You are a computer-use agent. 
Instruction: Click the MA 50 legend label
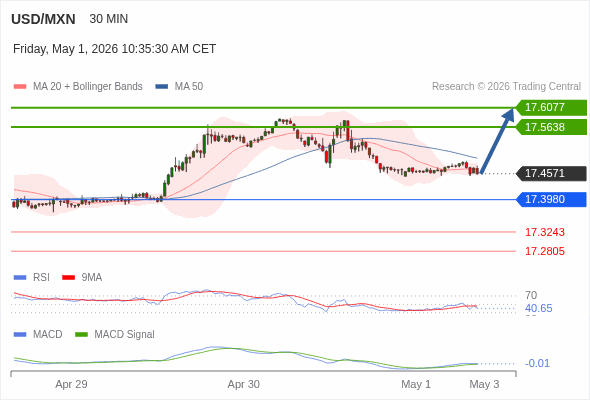tap(189, 87)
